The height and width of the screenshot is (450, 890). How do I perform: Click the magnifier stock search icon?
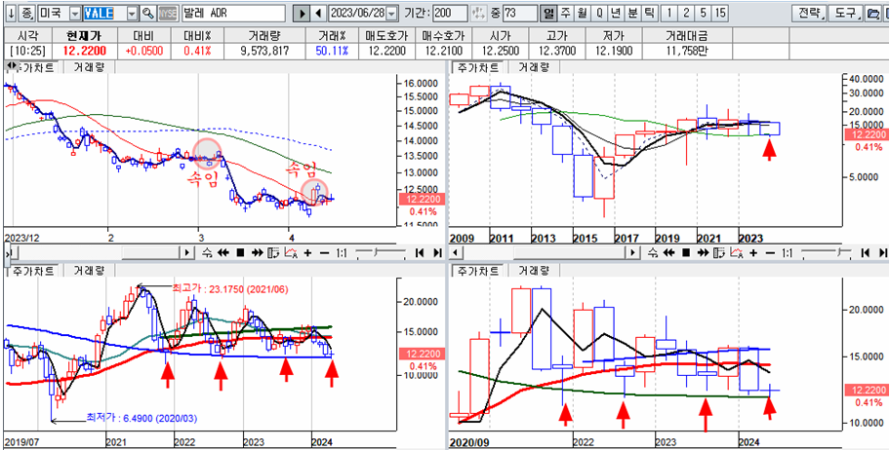pyautogui.click(x=148, y=13)
